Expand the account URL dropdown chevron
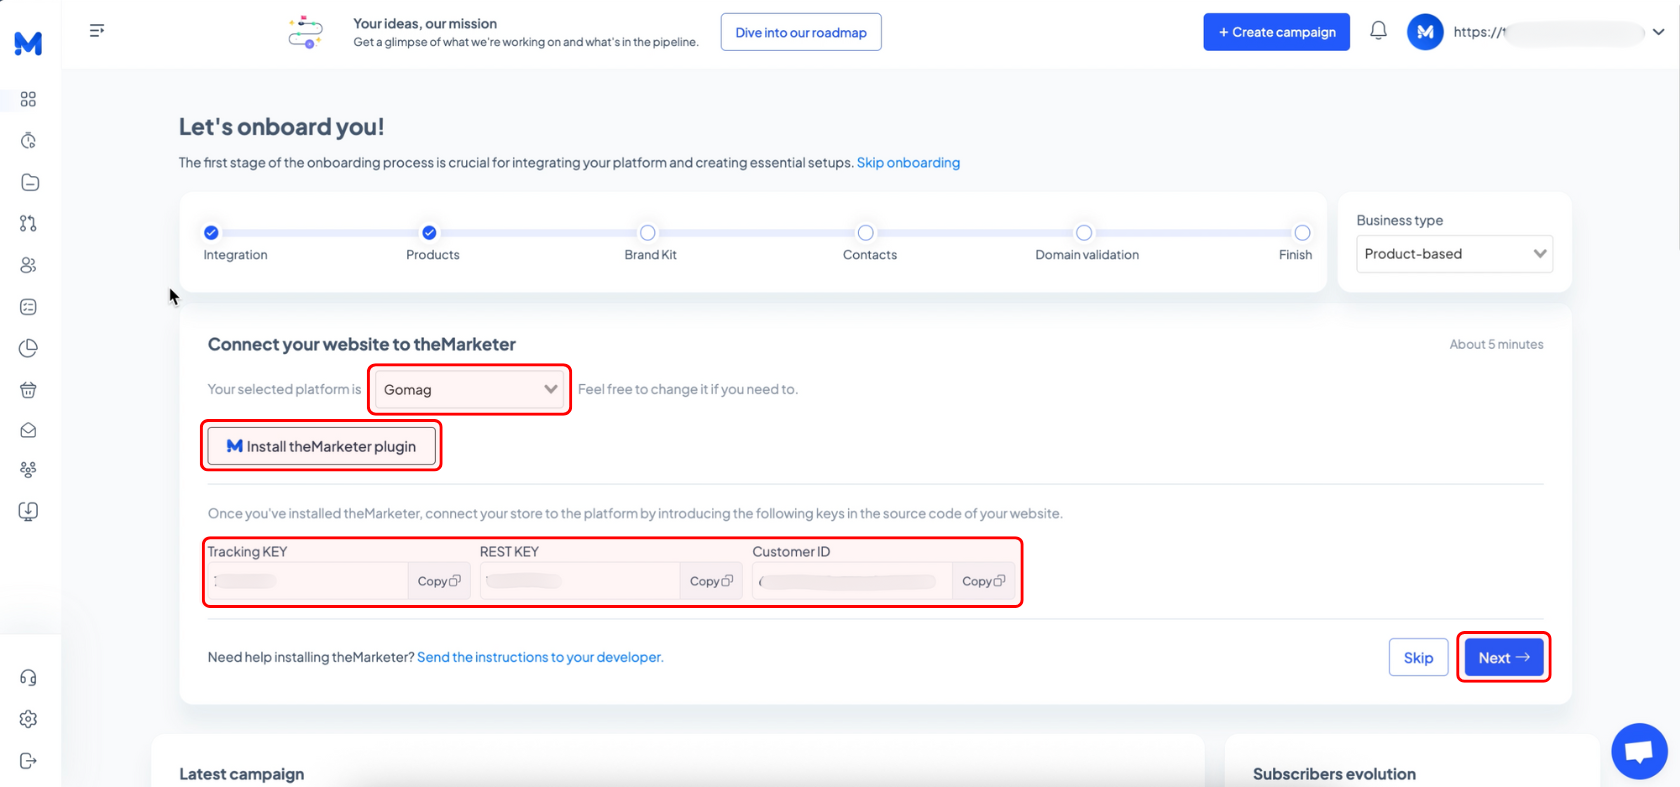 [1658, 32]
